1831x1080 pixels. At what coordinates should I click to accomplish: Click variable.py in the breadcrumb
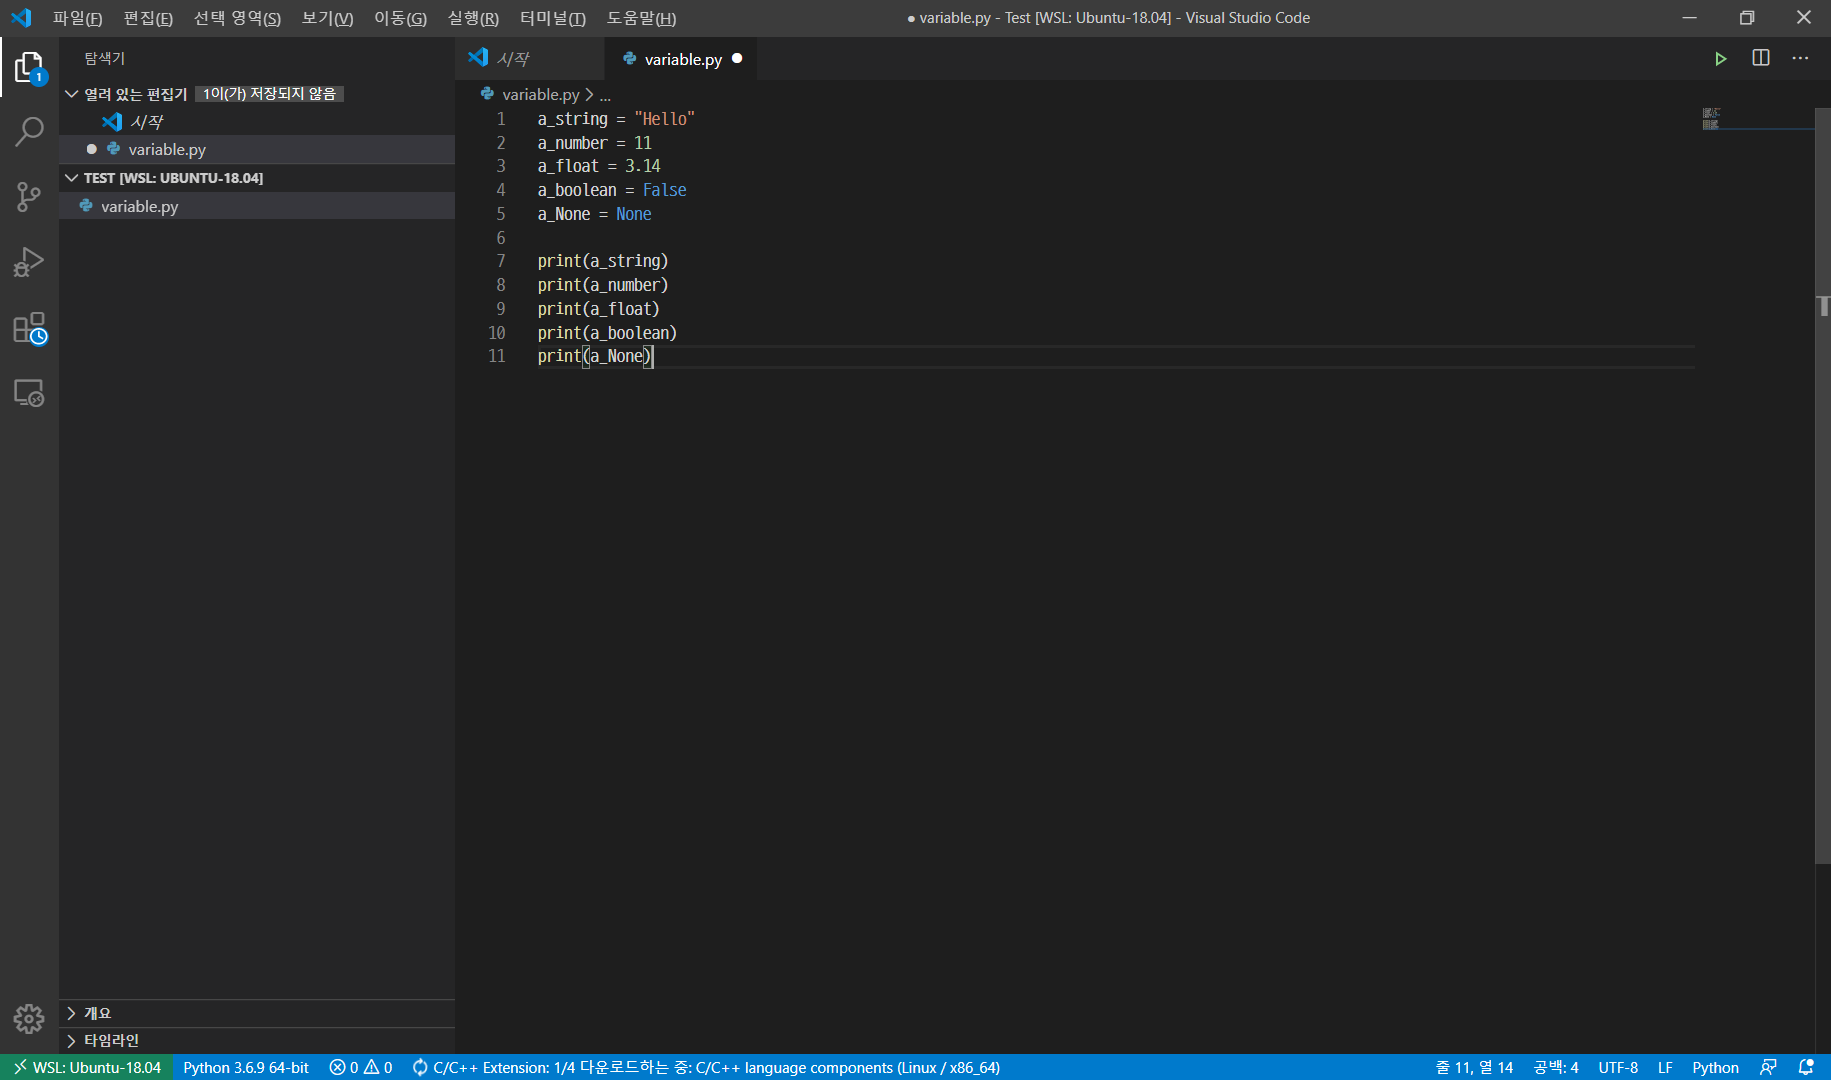540,94
